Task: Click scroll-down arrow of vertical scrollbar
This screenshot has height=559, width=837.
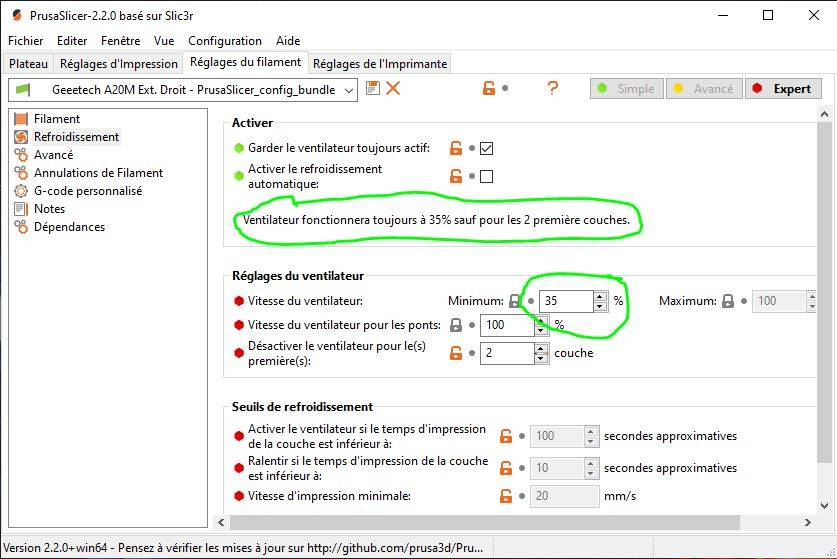Action: point(824,505)
